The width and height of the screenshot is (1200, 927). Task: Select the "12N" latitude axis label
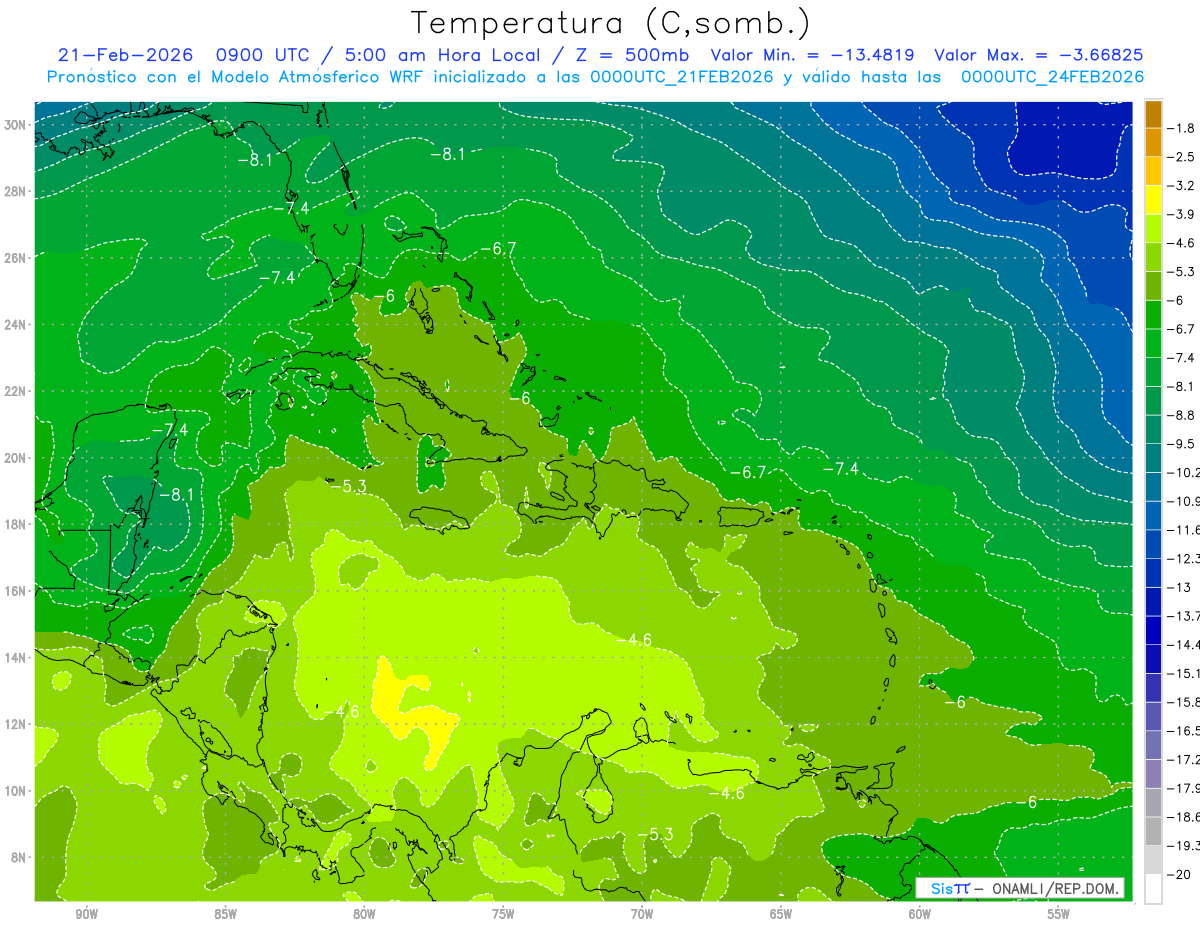[x=16, y=724]
